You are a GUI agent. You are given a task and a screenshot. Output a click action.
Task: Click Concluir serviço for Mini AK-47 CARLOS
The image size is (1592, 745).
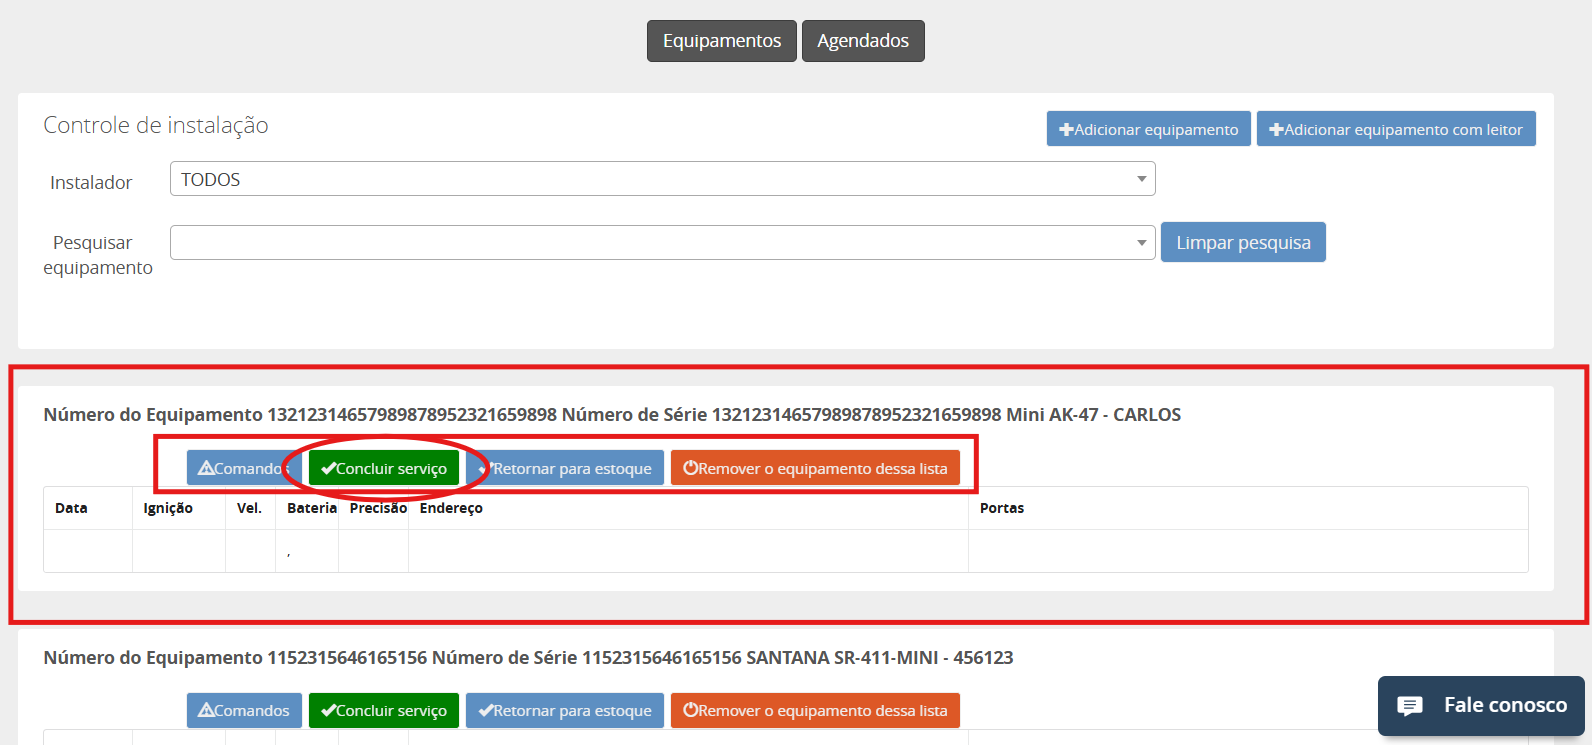click(384, 468)
